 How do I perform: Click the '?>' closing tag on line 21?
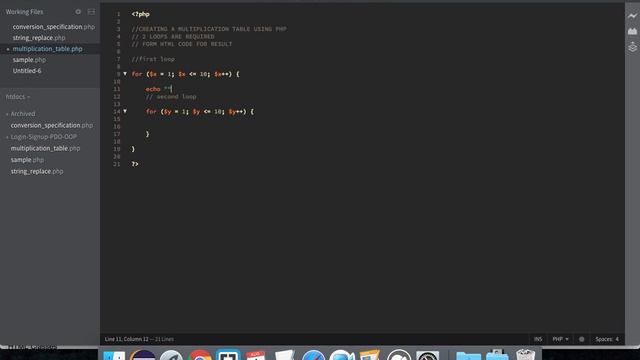tap(135, 164)
